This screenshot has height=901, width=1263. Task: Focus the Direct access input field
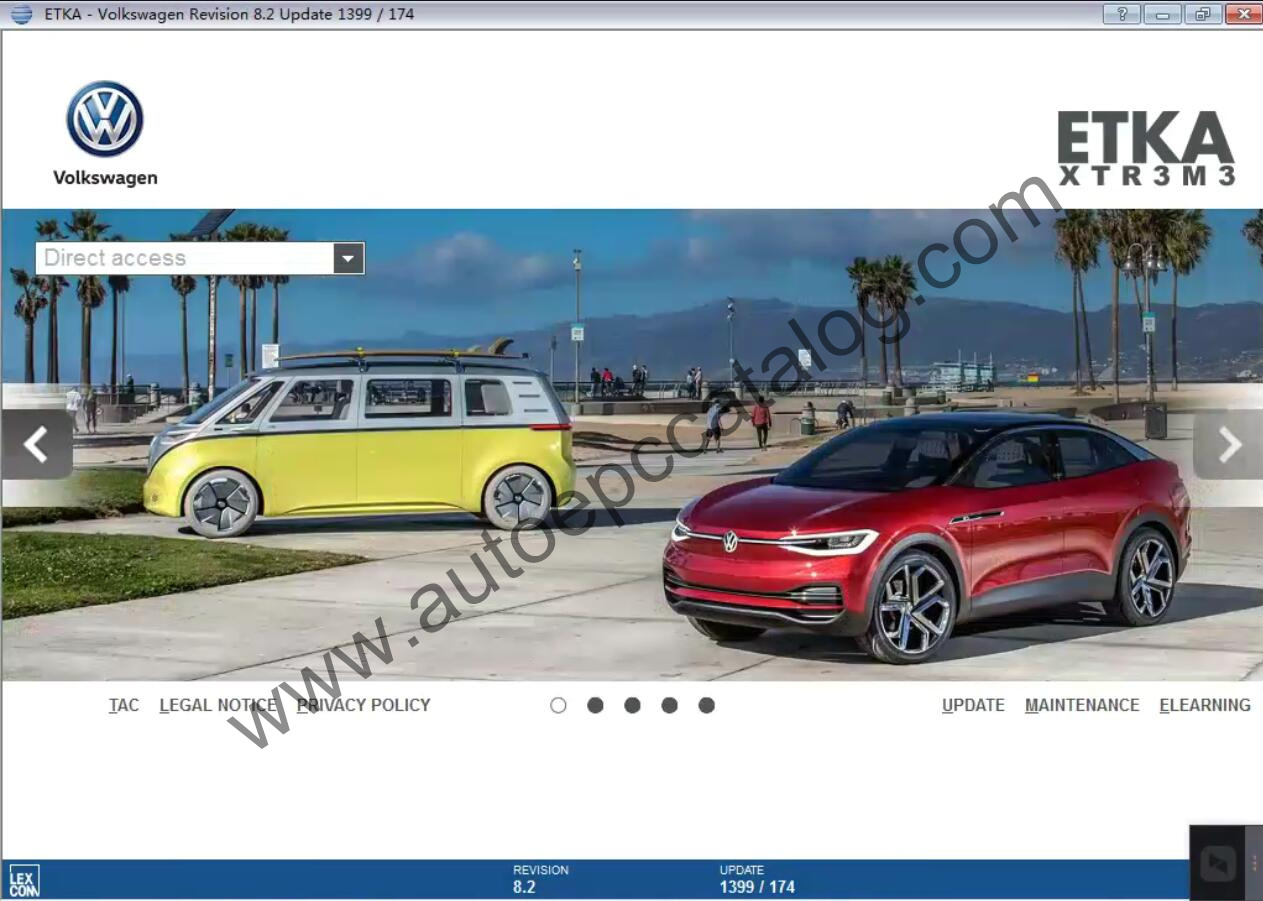(x=185, y=258)
